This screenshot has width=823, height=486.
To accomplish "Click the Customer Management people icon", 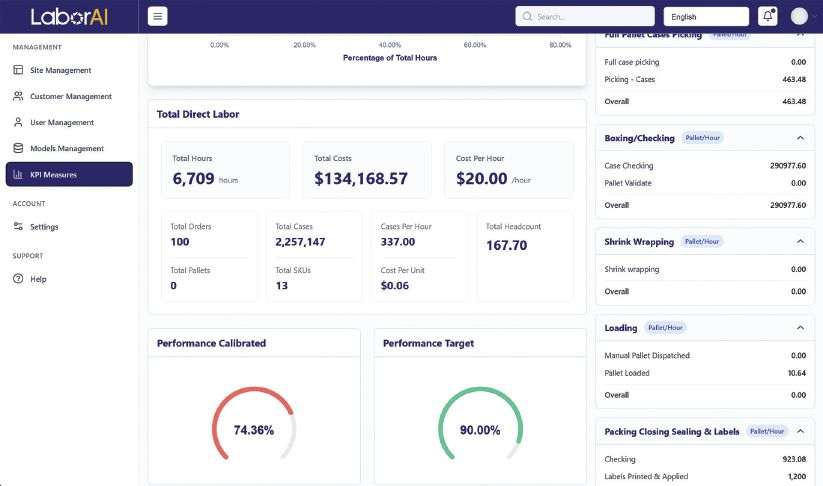I will 18,96.
